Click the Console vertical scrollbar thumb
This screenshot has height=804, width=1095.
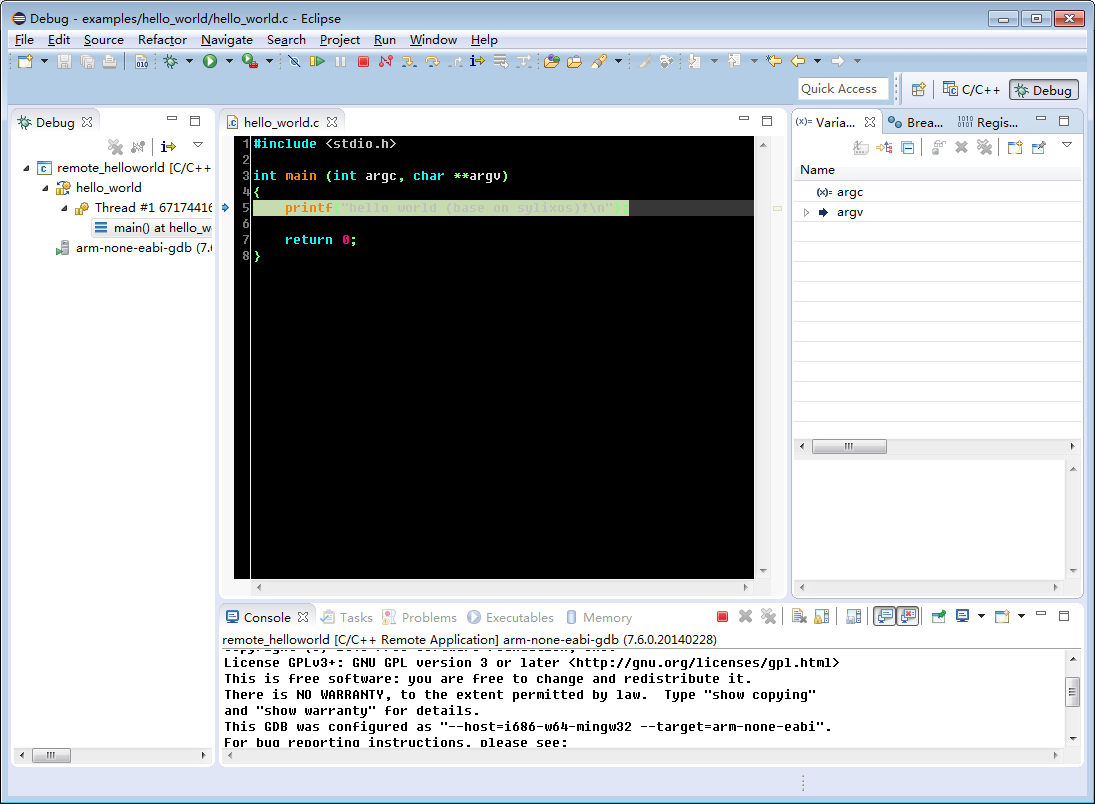click(x=1073, y=692)
